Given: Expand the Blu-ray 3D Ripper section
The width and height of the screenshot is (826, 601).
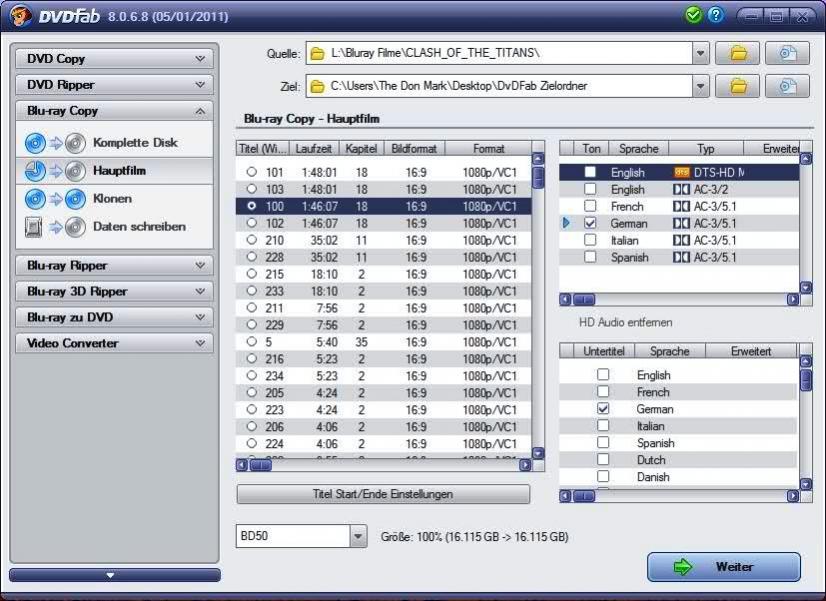Looking at the screenshot, I should [x=114, y=291].
